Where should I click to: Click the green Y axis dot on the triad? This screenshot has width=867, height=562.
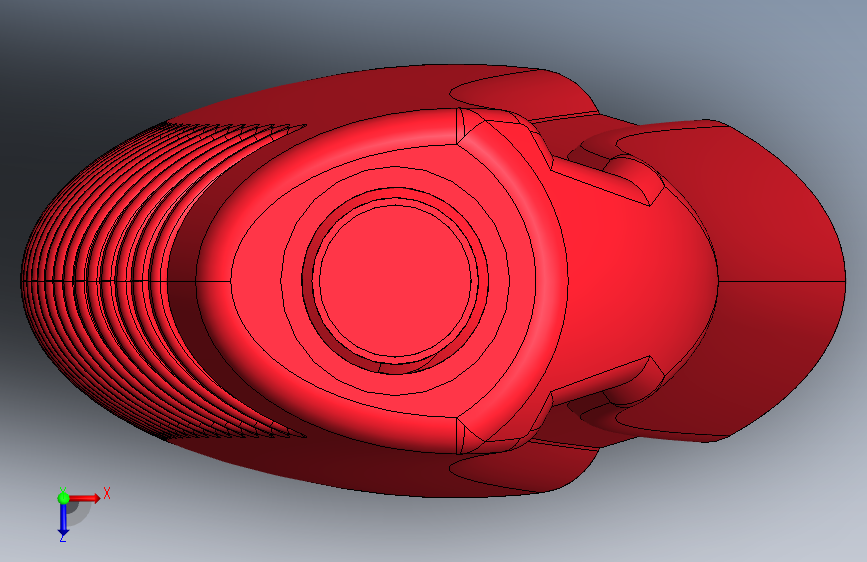coord(64,498)
